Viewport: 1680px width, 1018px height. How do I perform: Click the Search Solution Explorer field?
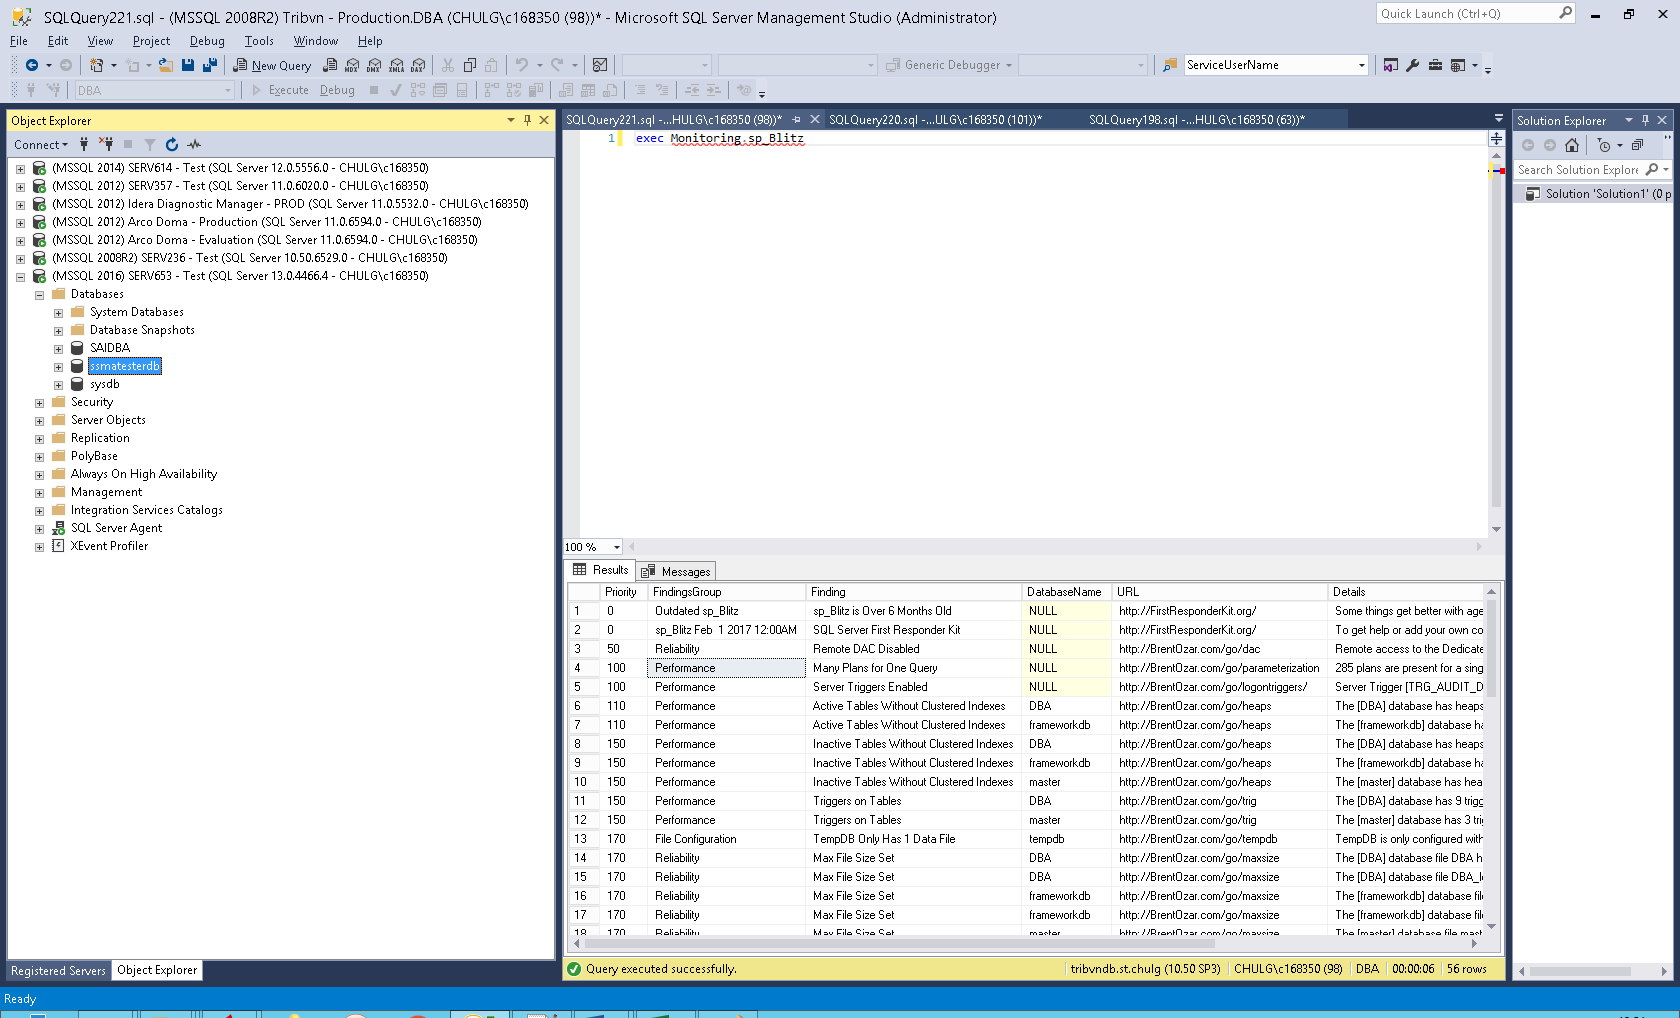click(x=1577, y=170)
